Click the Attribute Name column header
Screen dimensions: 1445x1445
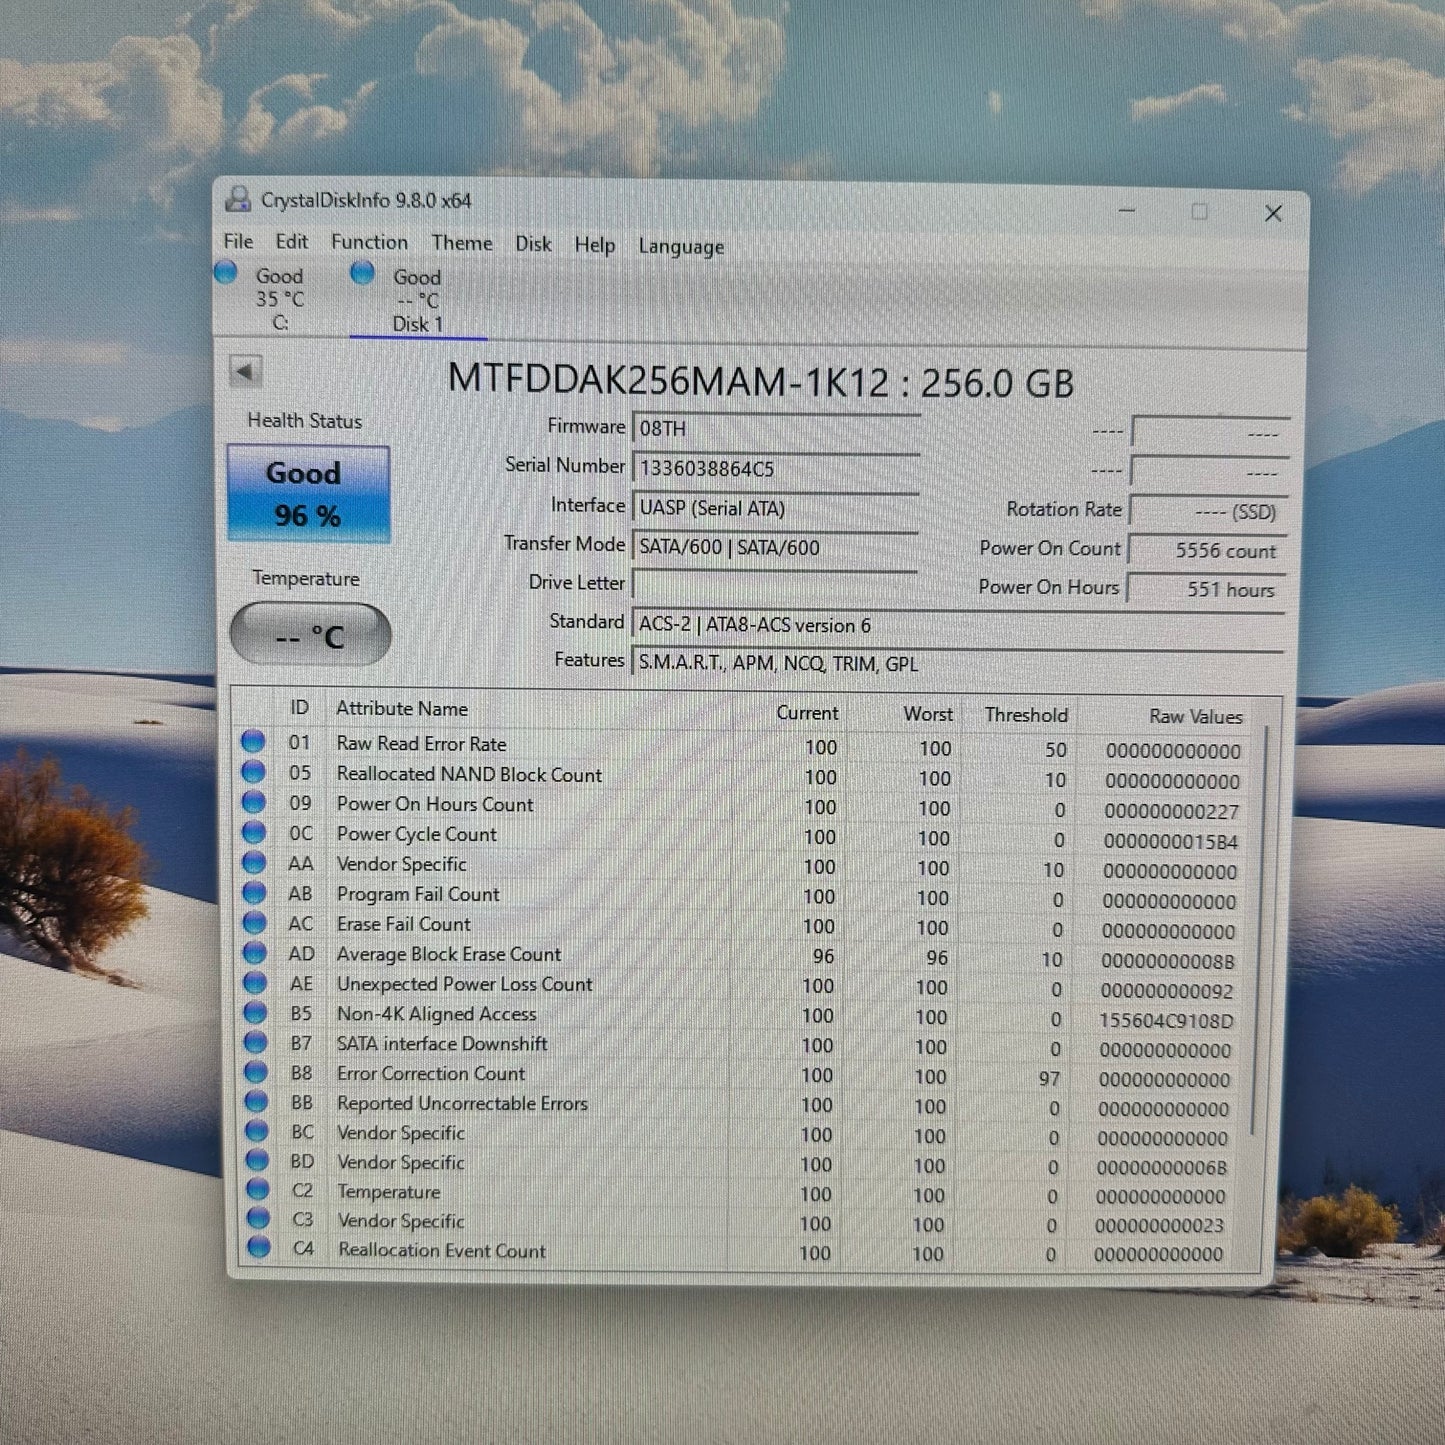tap(402, 708)
